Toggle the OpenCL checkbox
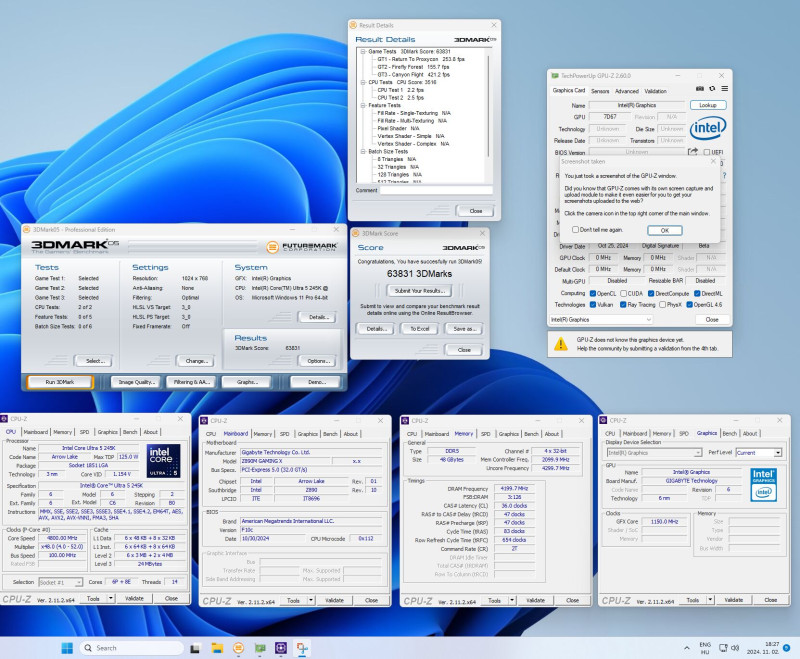Image resolution: width=800 pixels, height=659 pixels. click(593, 293)
